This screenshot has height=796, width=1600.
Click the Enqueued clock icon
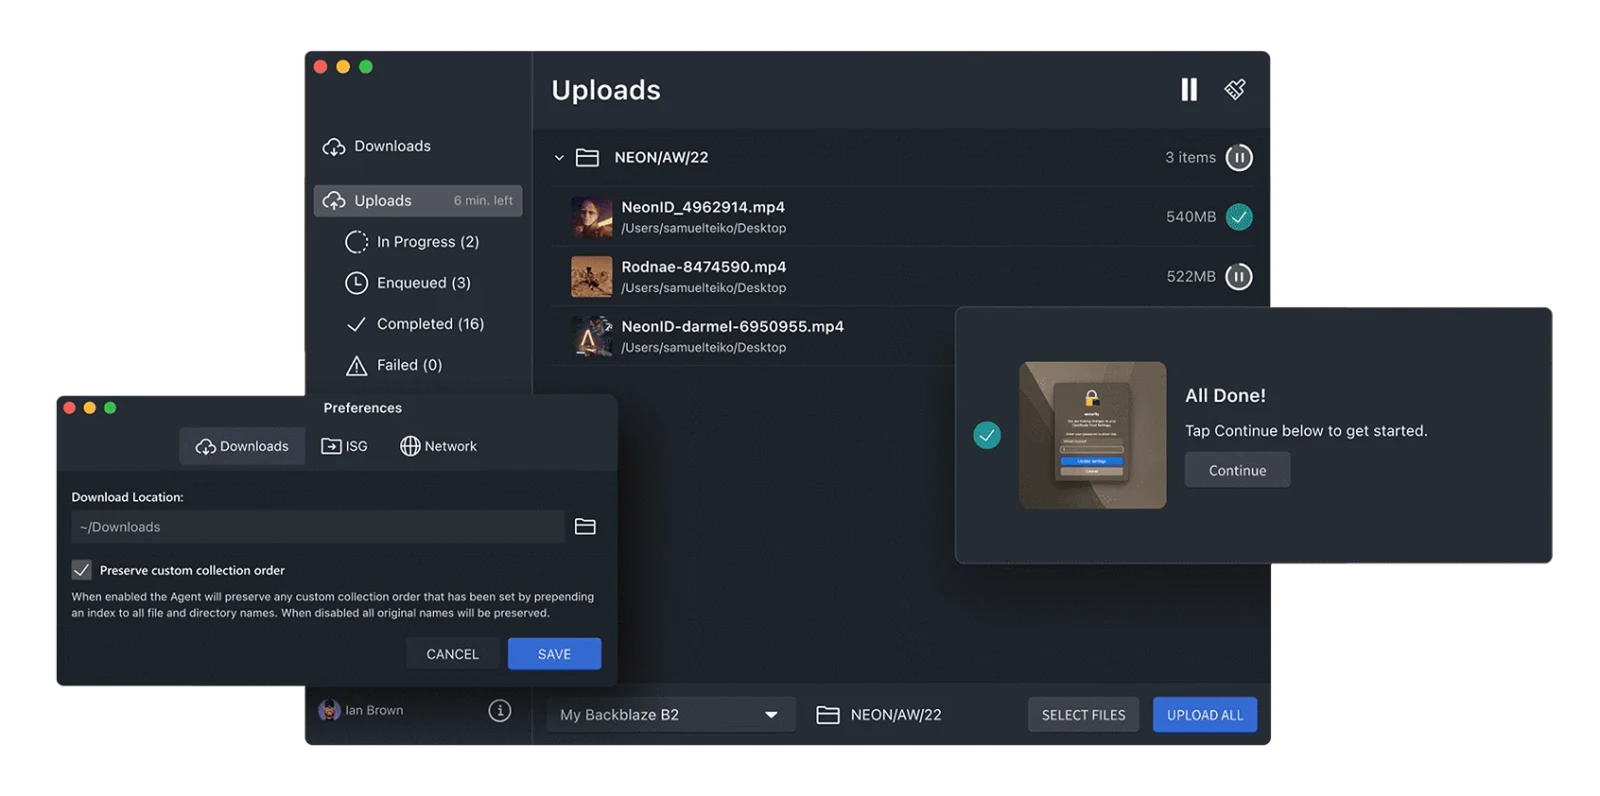(356, 283)
